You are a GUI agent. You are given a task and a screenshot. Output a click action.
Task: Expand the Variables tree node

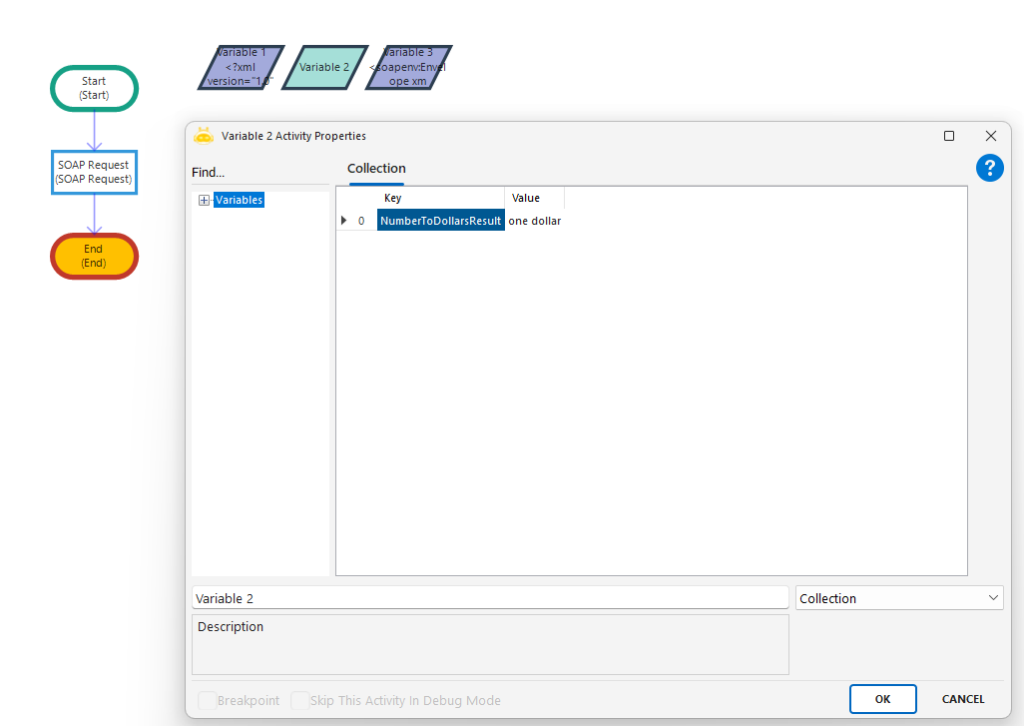(x=204, y=200)
